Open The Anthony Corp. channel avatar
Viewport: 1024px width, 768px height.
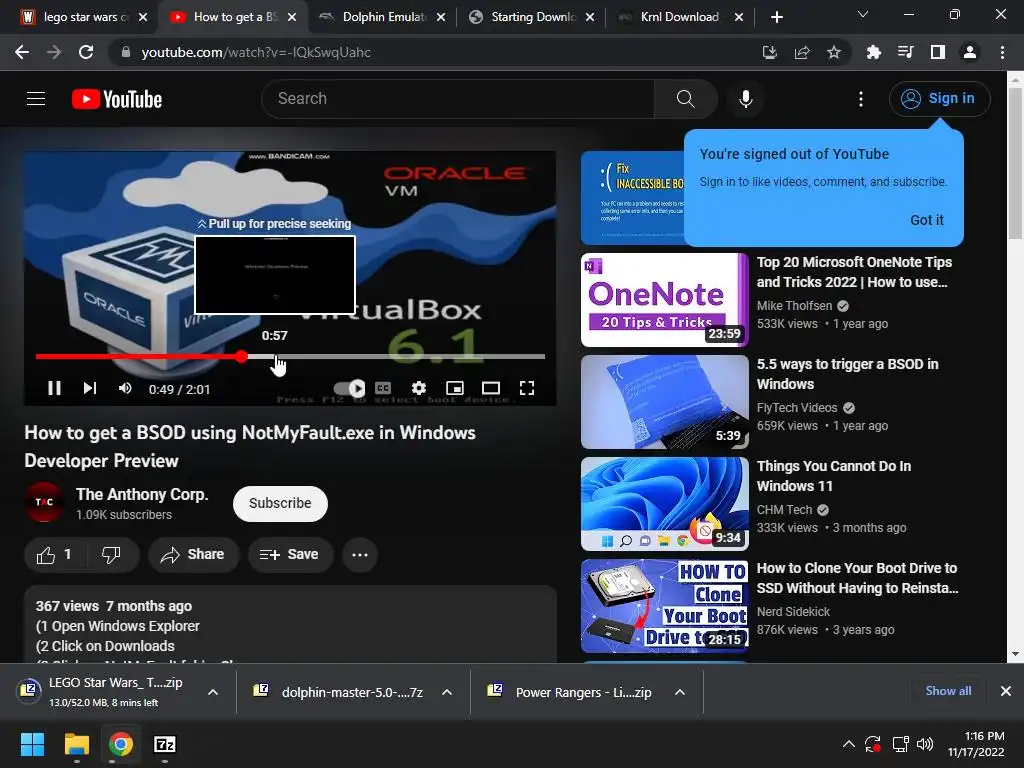44,502
